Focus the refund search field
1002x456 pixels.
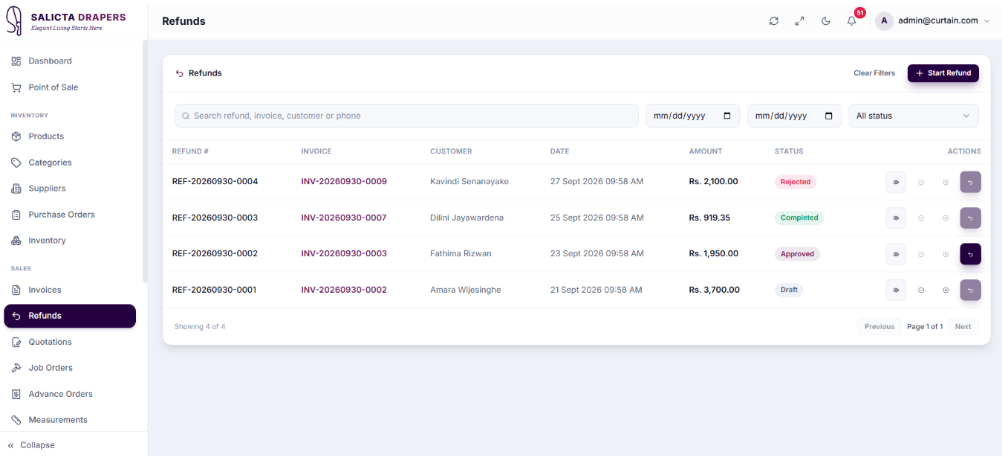coord(406,116)
